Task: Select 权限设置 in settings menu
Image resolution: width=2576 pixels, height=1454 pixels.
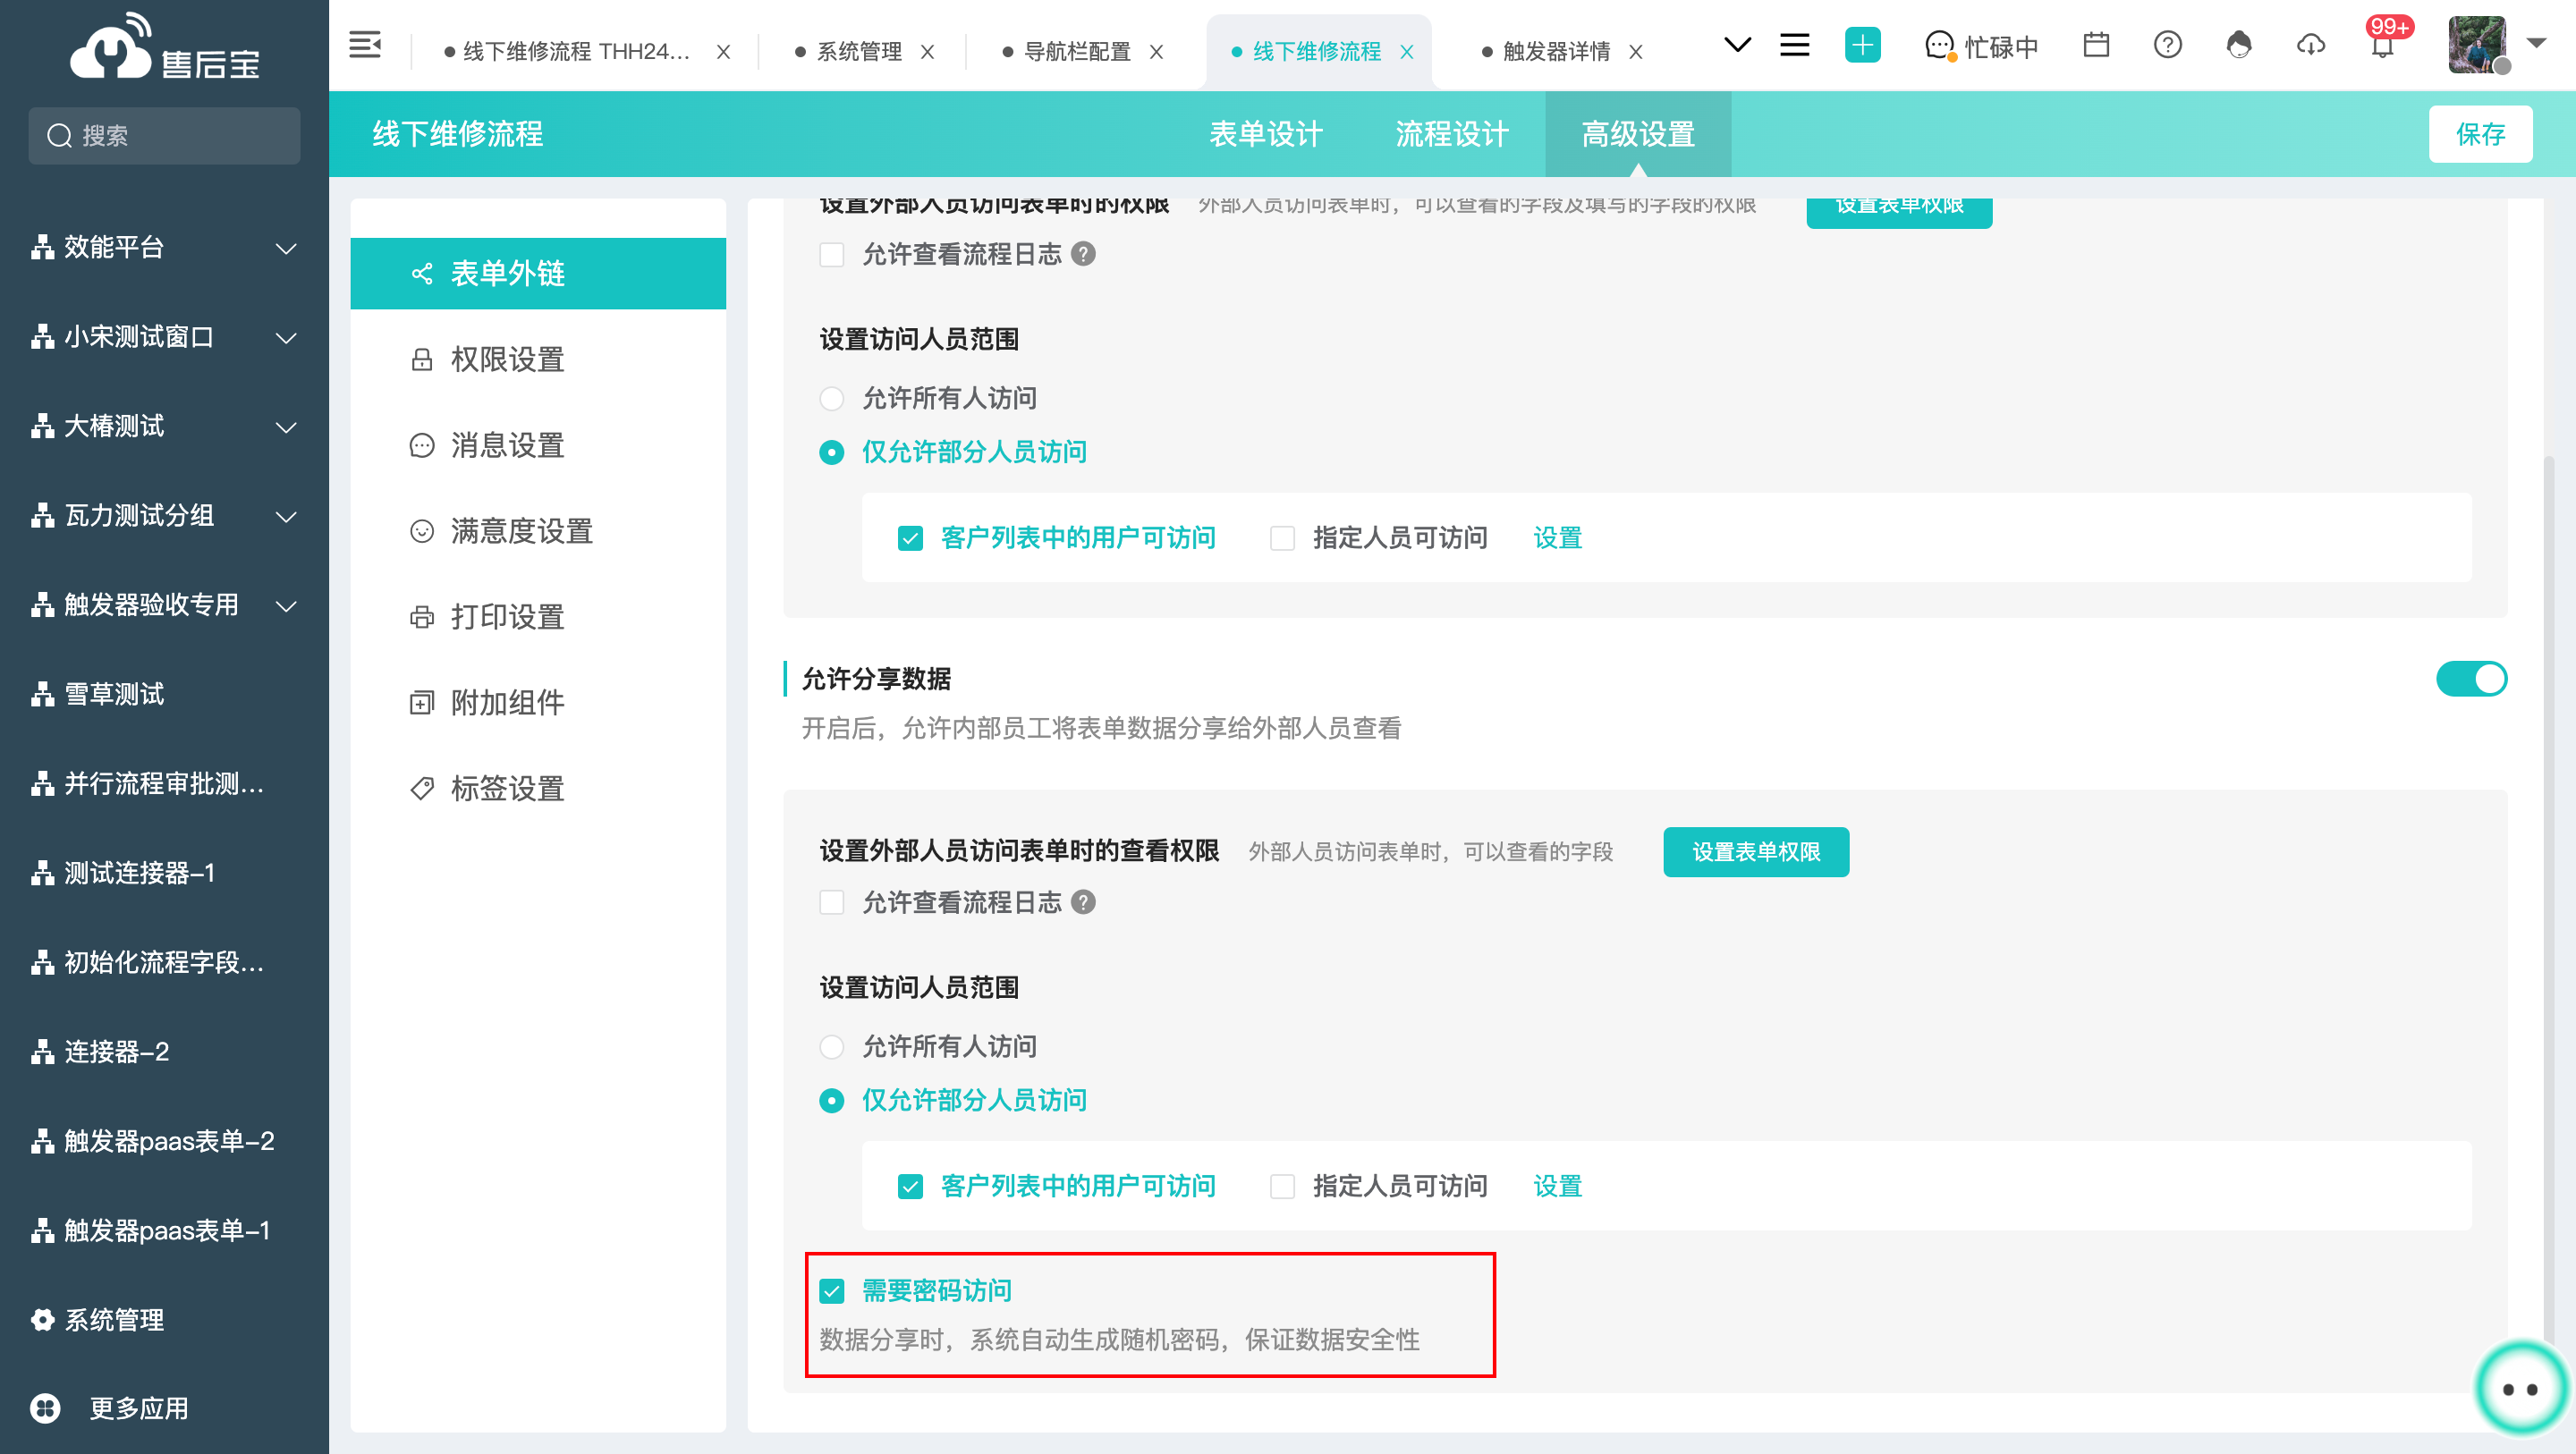Action: (538, 359)
